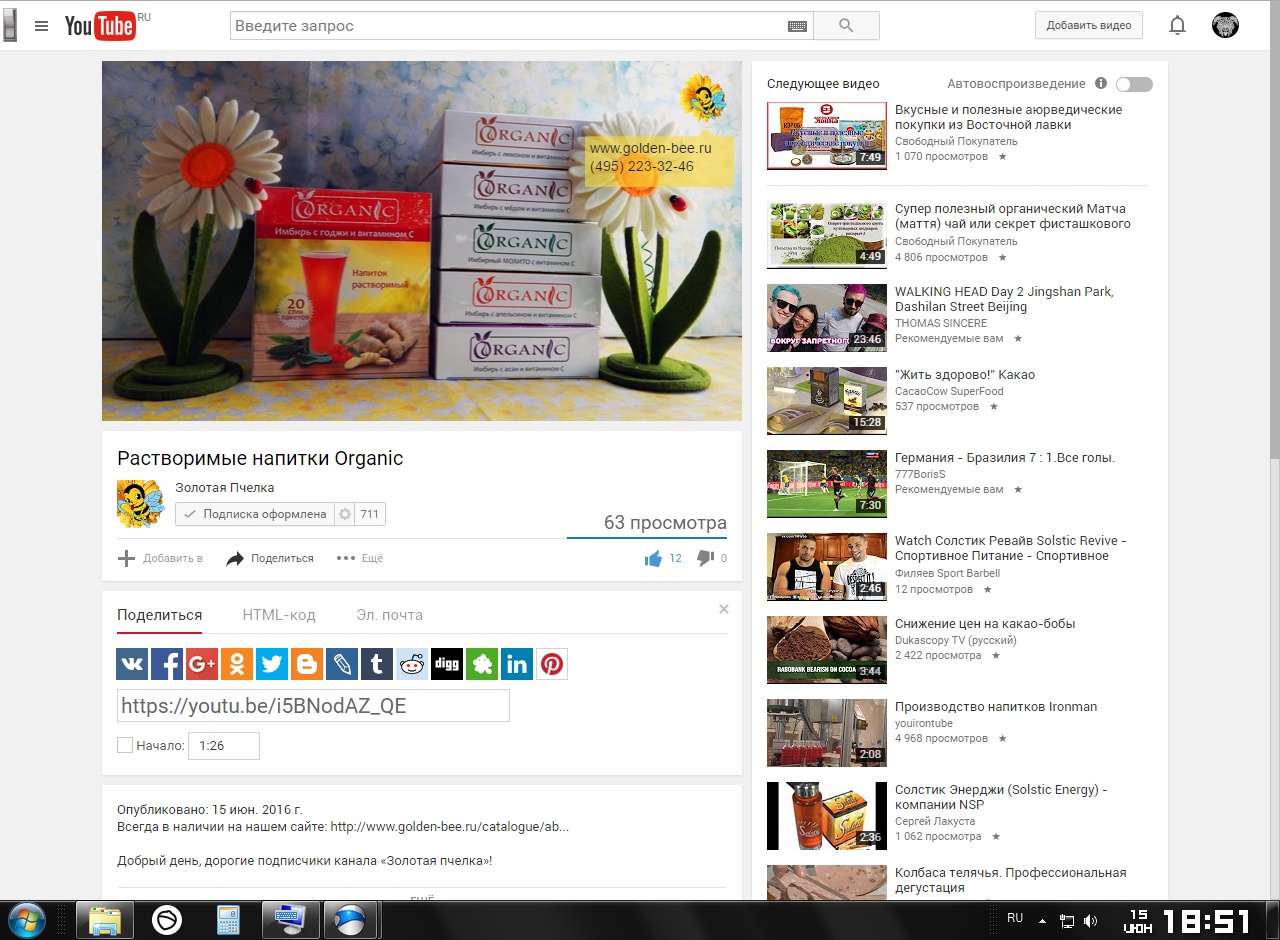The width and height of the screenshot is (1280, 940).
Task: Share video on Google+
Action: (x=202, y=664)
